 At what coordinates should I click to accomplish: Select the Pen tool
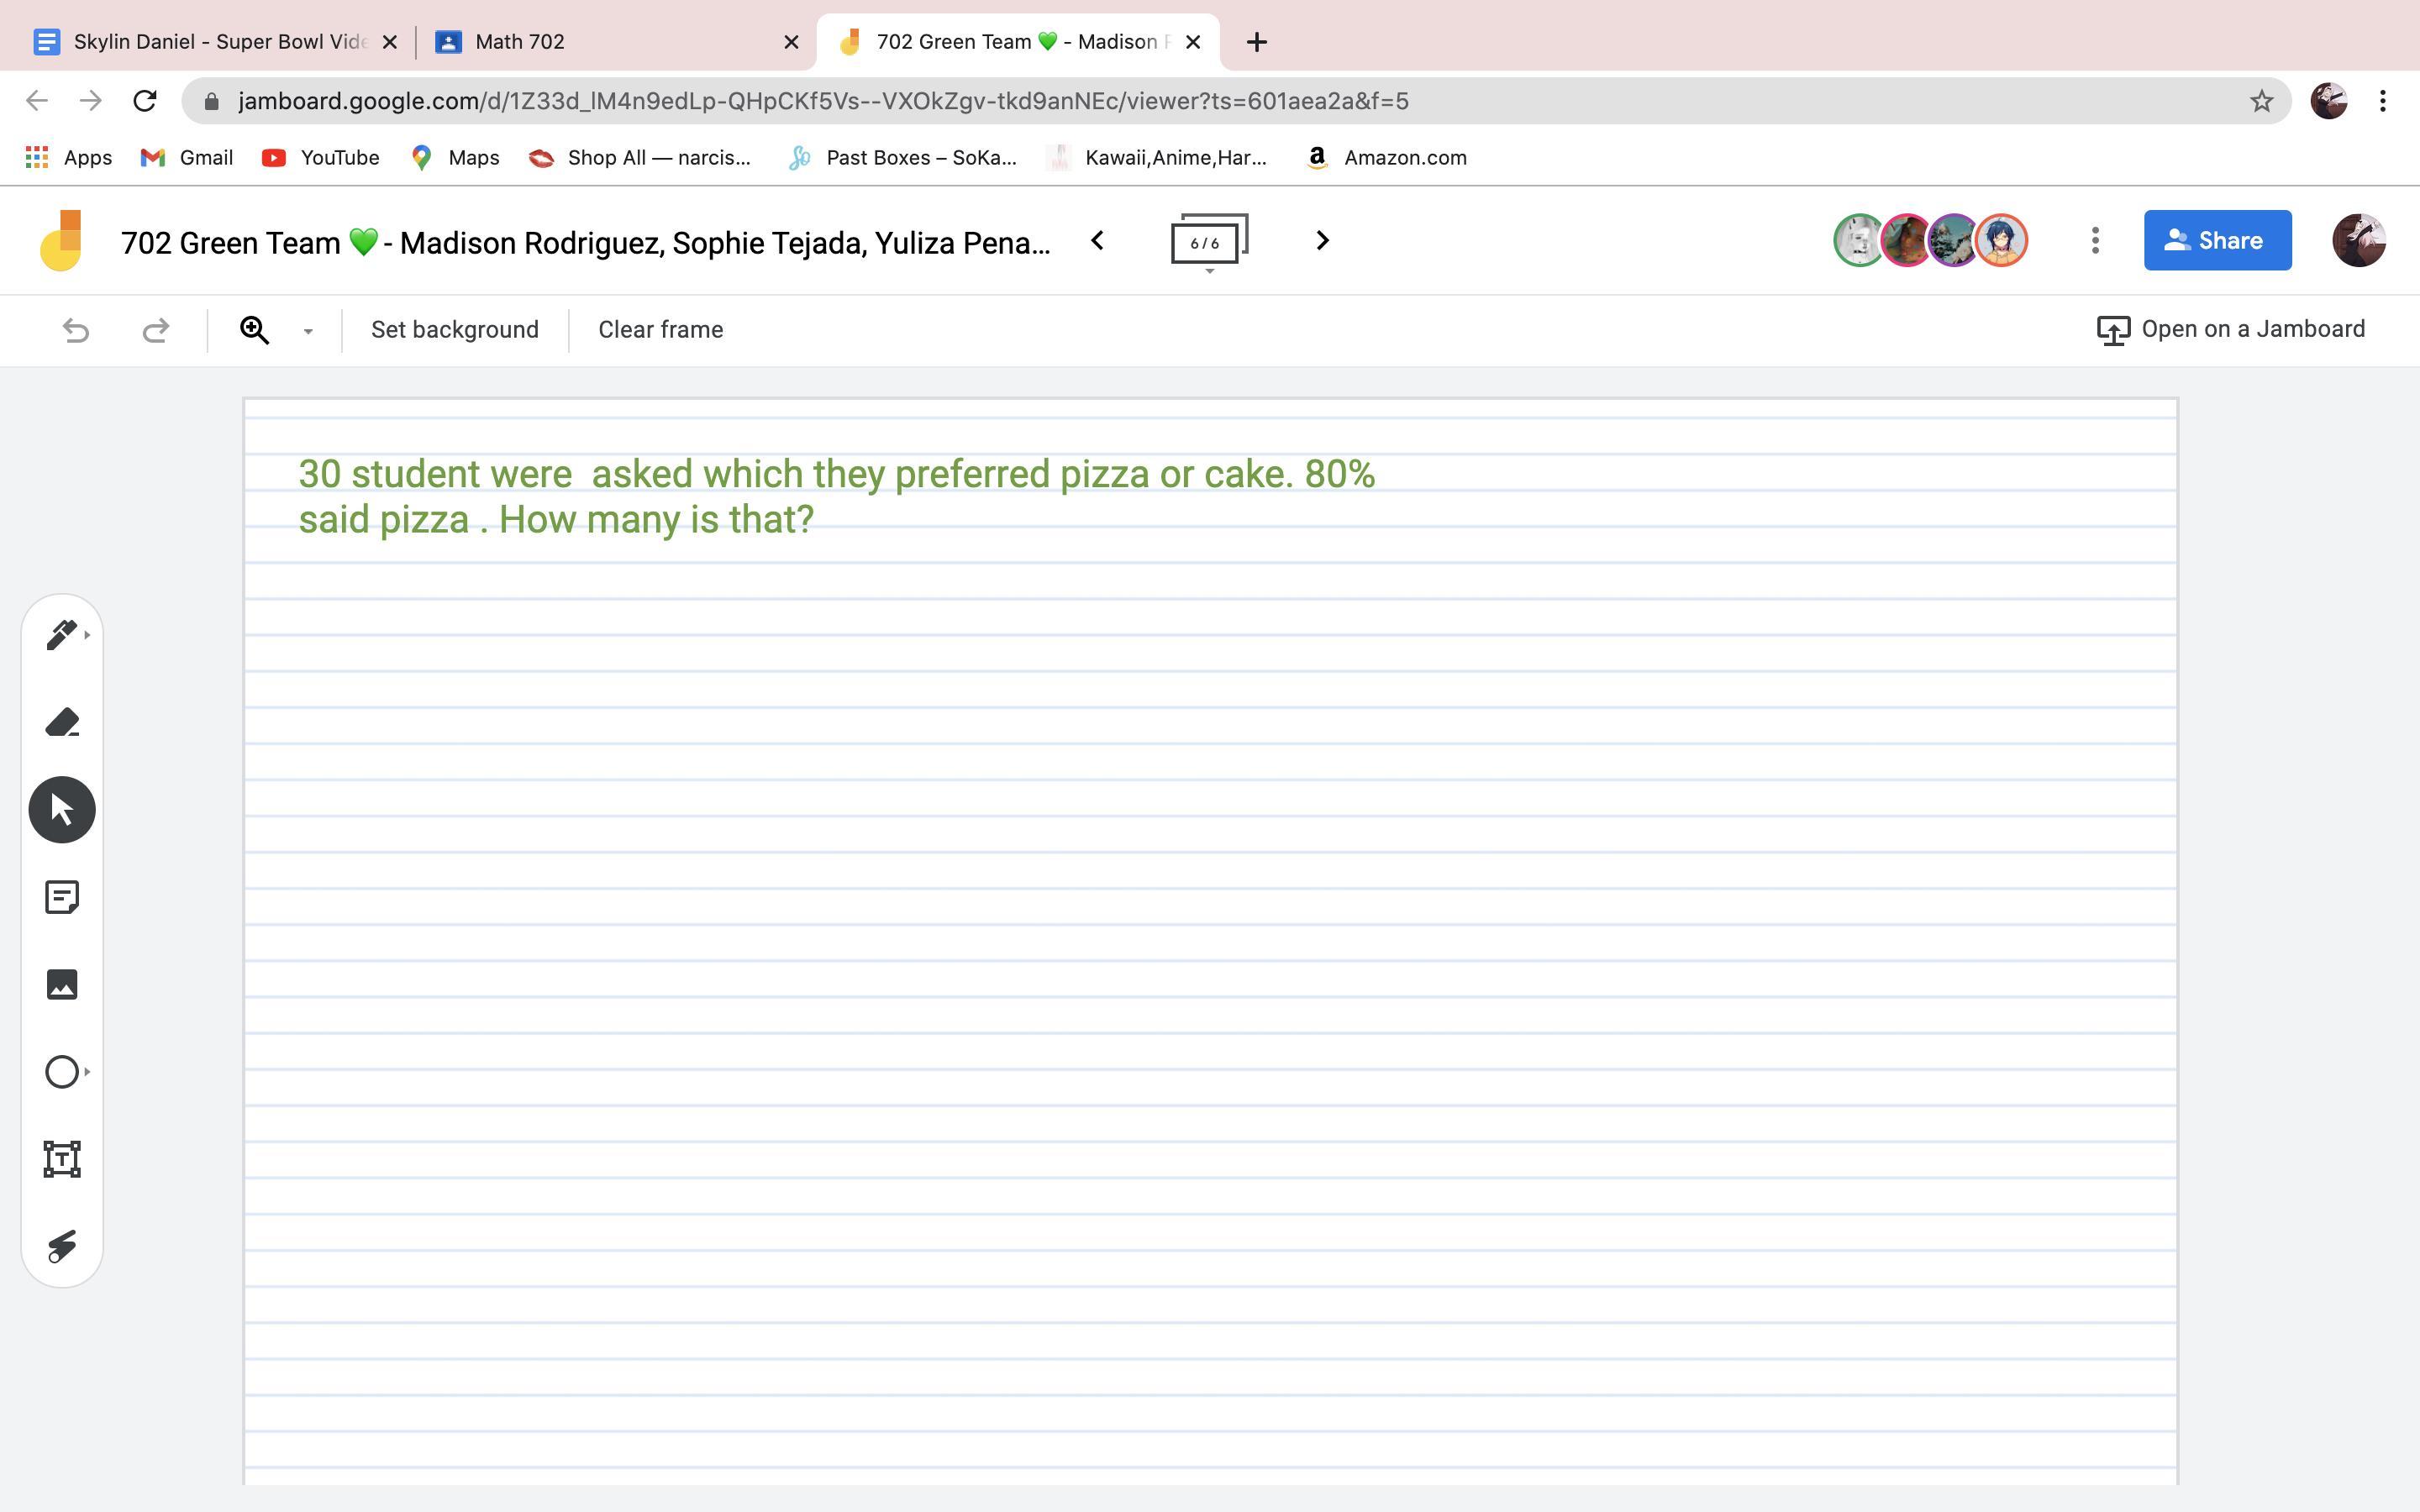(61, 635)
